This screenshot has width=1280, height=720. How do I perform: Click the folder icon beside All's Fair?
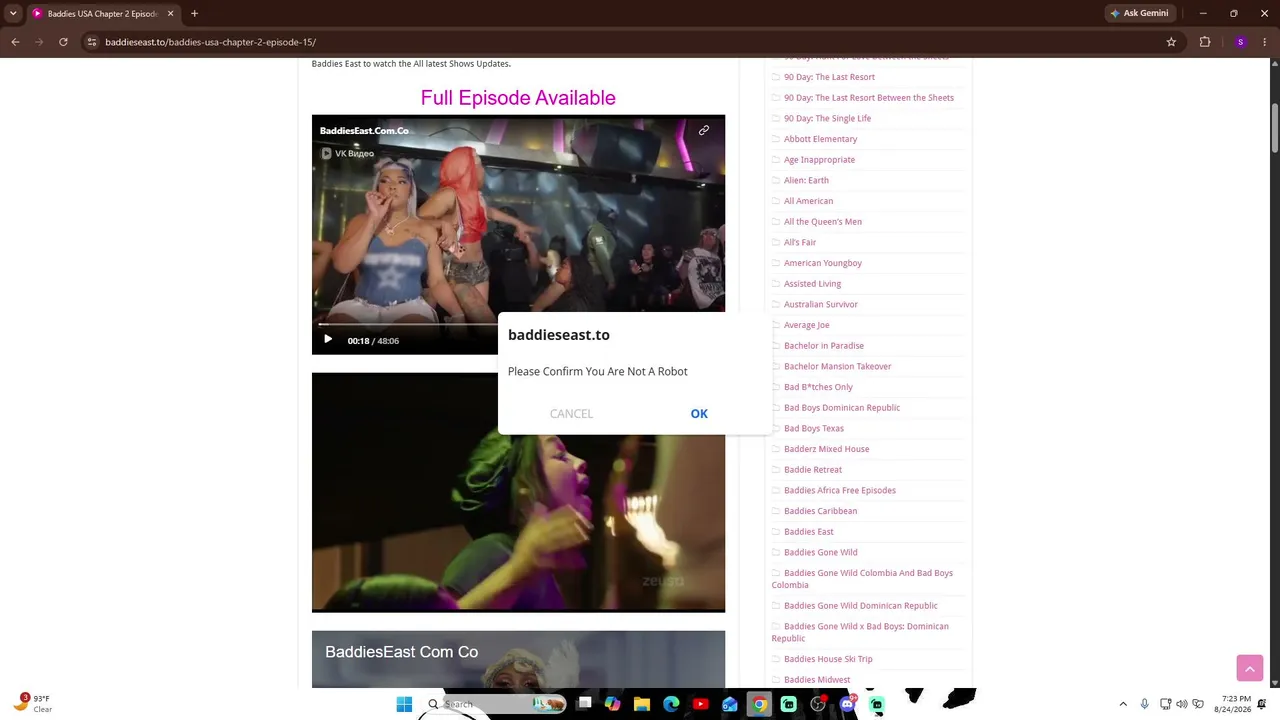point(776,243)
